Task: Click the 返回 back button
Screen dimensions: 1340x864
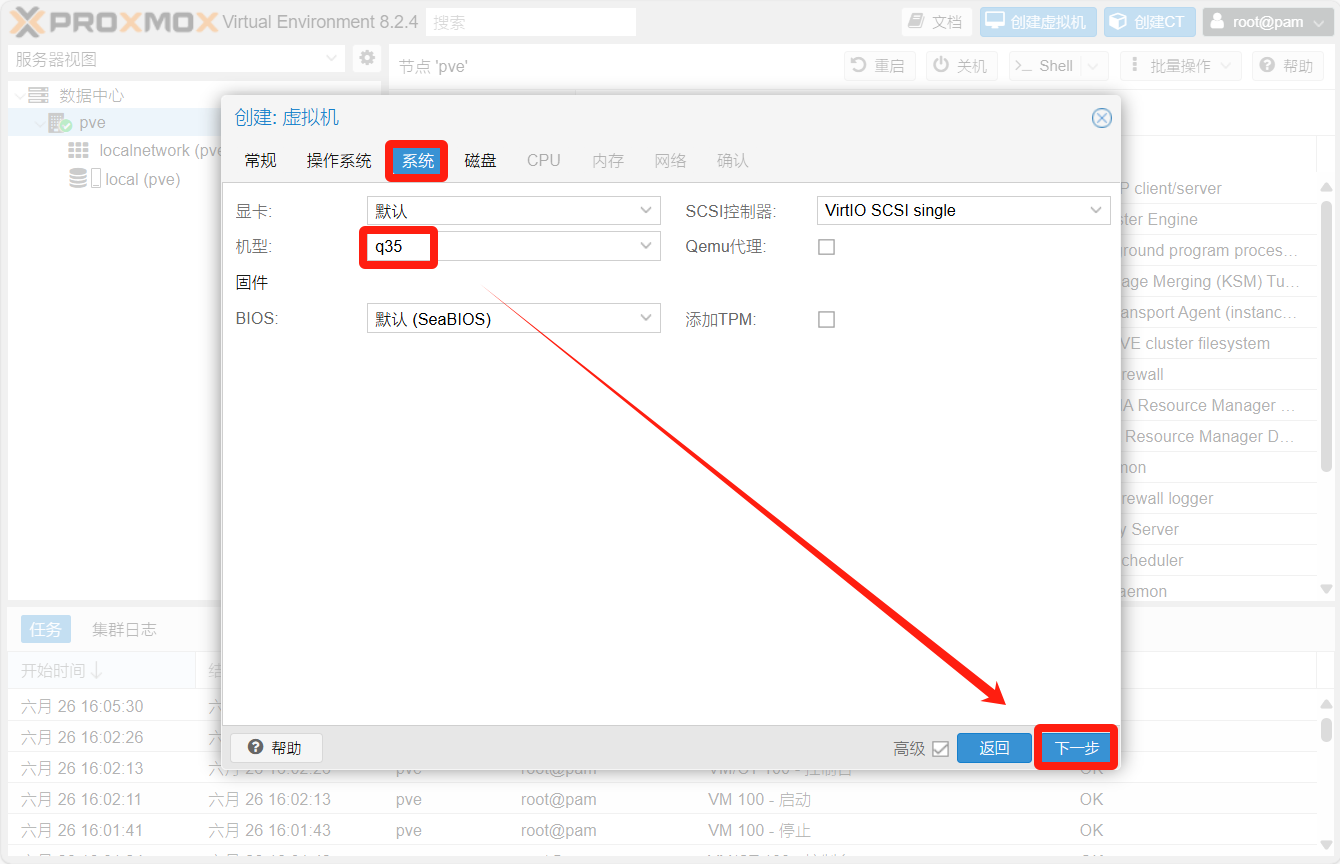Action: [x=993, y=748]
